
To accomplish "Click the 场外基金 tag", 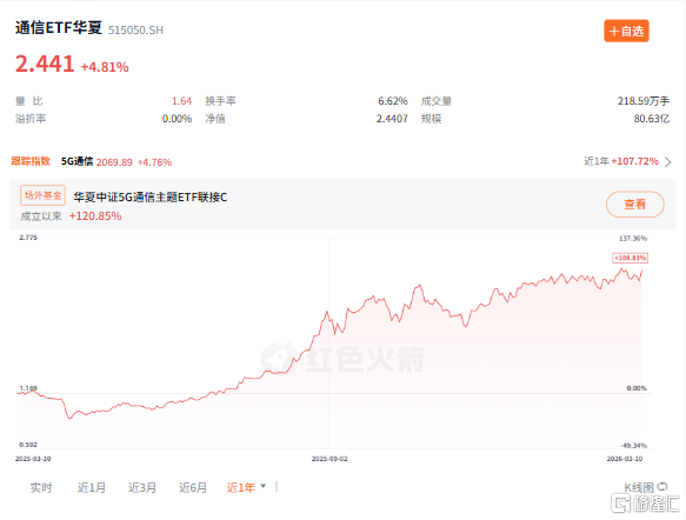I will click(43, 195).
